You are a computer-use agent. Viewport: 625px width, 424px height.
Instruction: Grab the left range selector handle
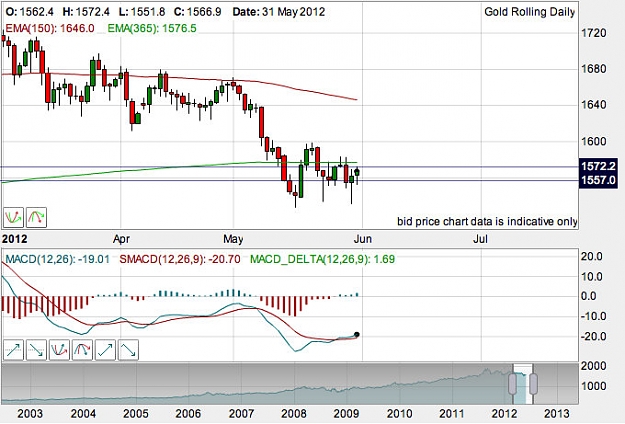513,384
